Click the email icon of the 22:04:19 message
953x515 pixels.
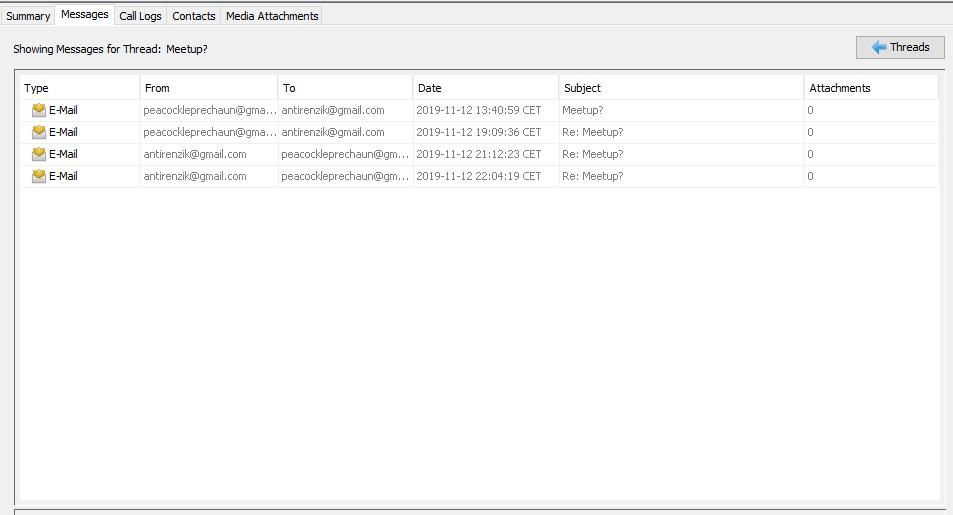click(39, 176)
